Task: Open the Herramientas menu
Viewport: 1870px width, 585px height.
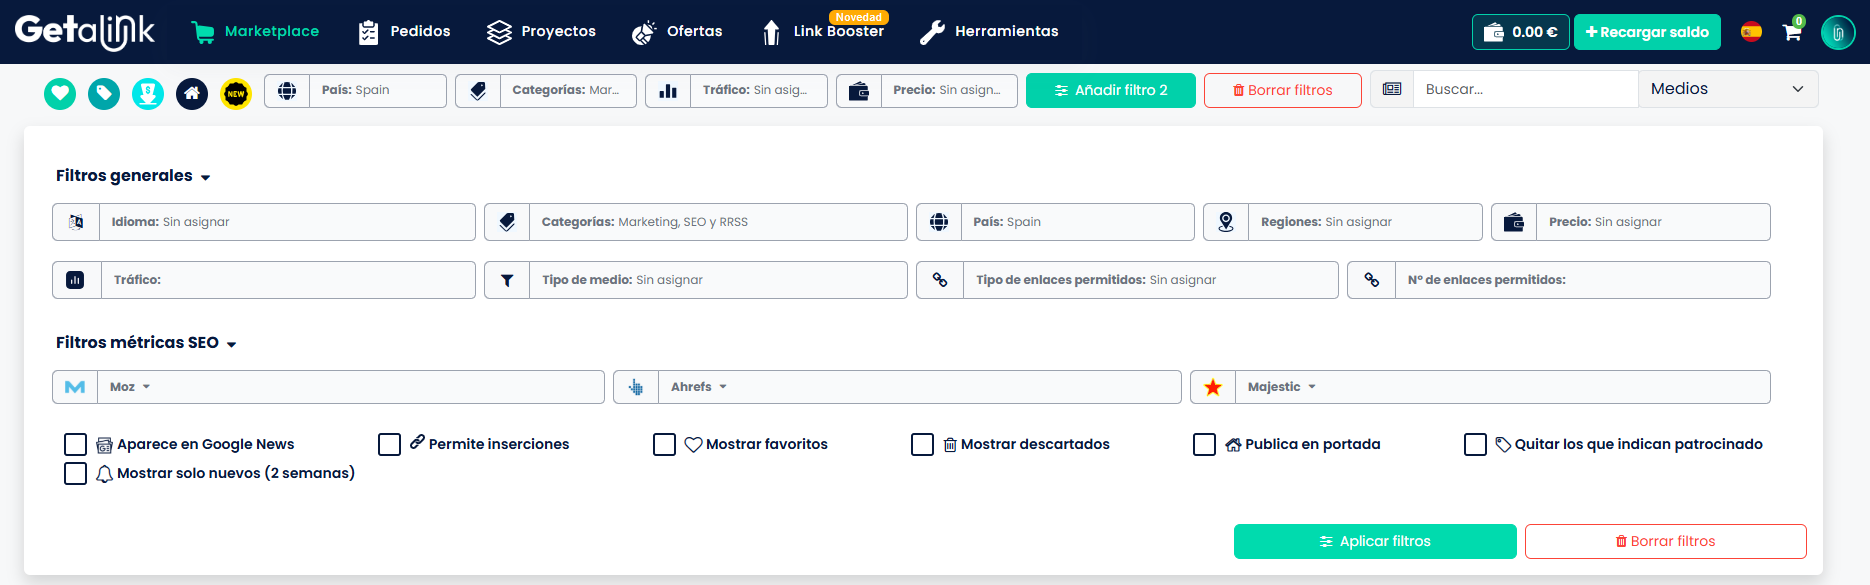Action: click(989, 32)
